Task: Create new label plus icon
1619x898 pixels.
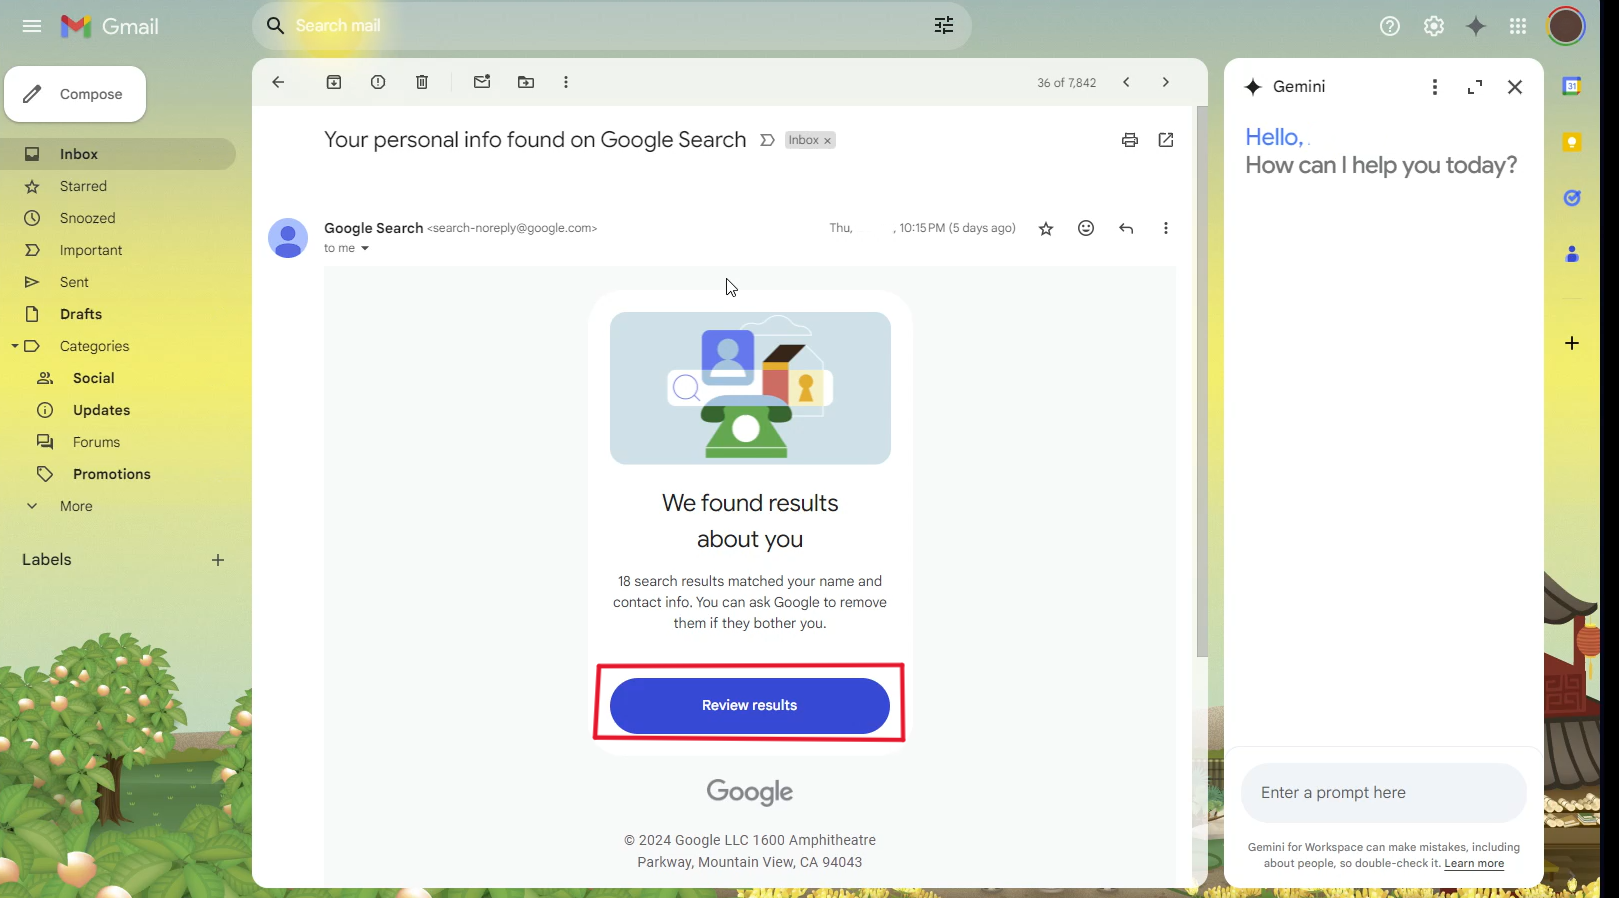Action: click(218, 560)
